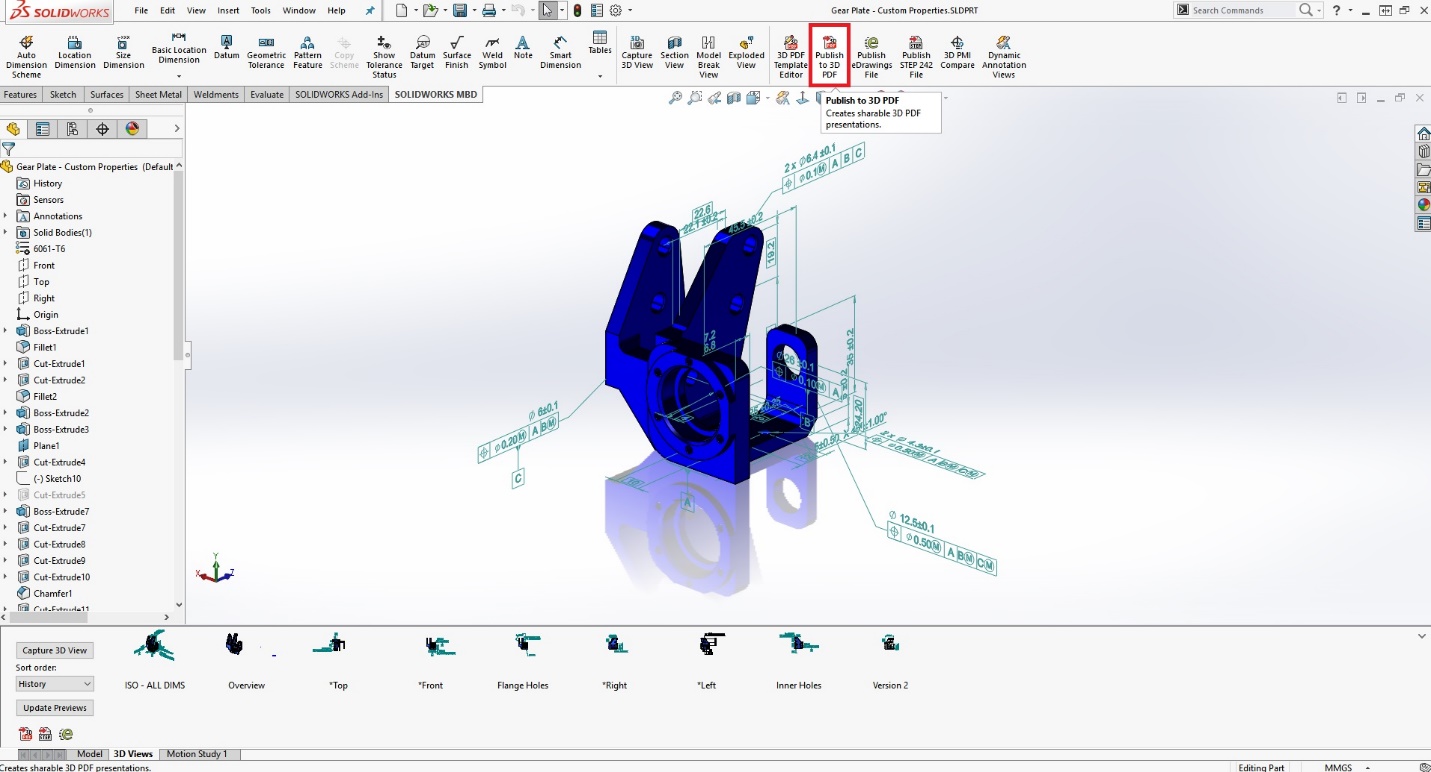The image size is (1431, 772).
Task: Launch the 3D PDF Template Editor
Action: pyautogui.click(x=790, y=52)
